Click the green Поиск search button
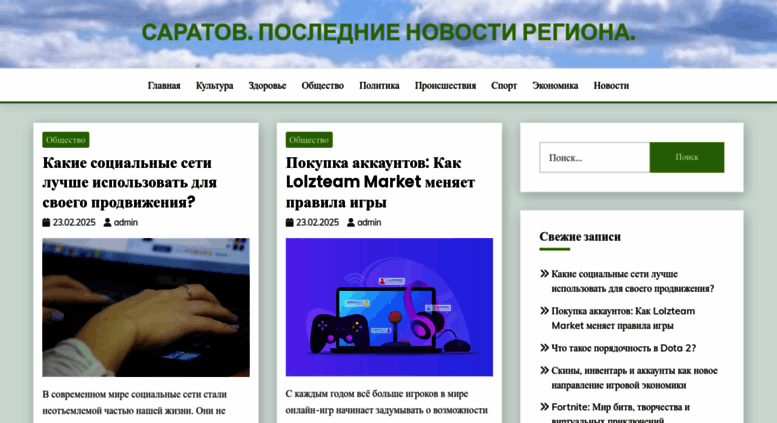 coord(687,158)
